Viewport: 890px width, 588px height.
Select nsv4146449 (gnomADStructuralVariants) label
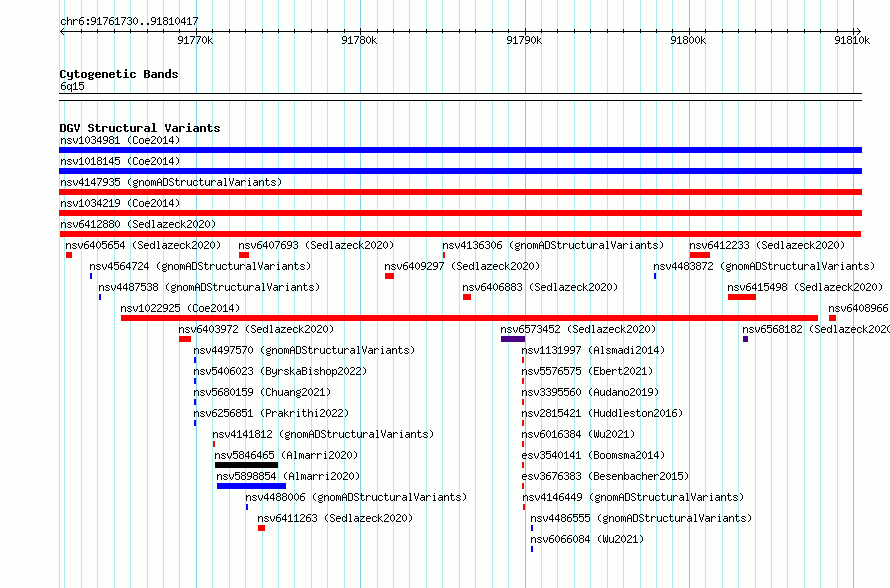pyautogui.click(x=633, y=497)
